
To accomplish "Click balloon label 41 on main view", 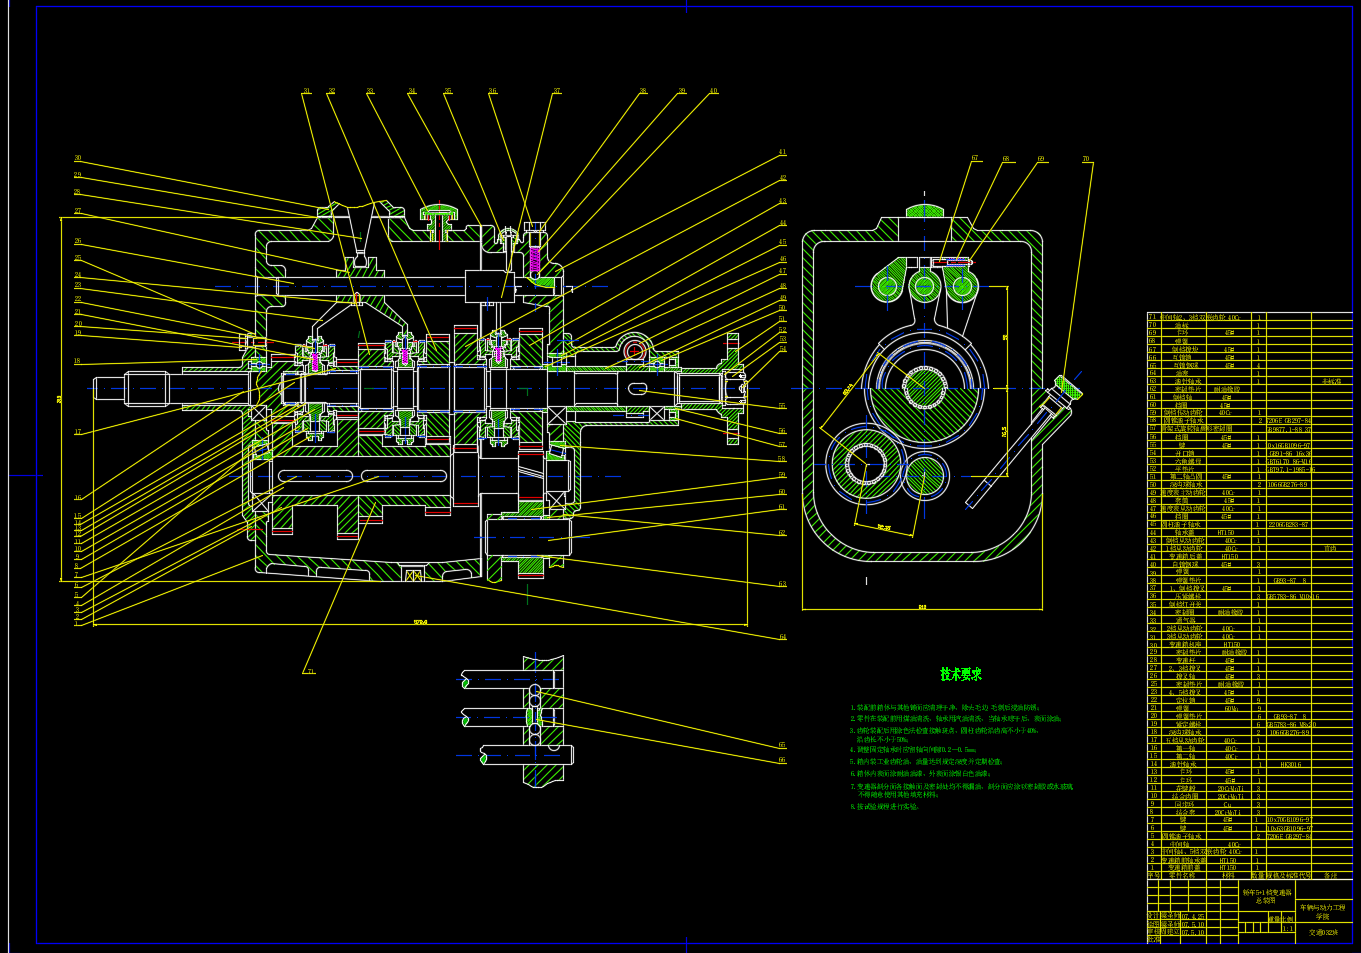I will 782,153.
